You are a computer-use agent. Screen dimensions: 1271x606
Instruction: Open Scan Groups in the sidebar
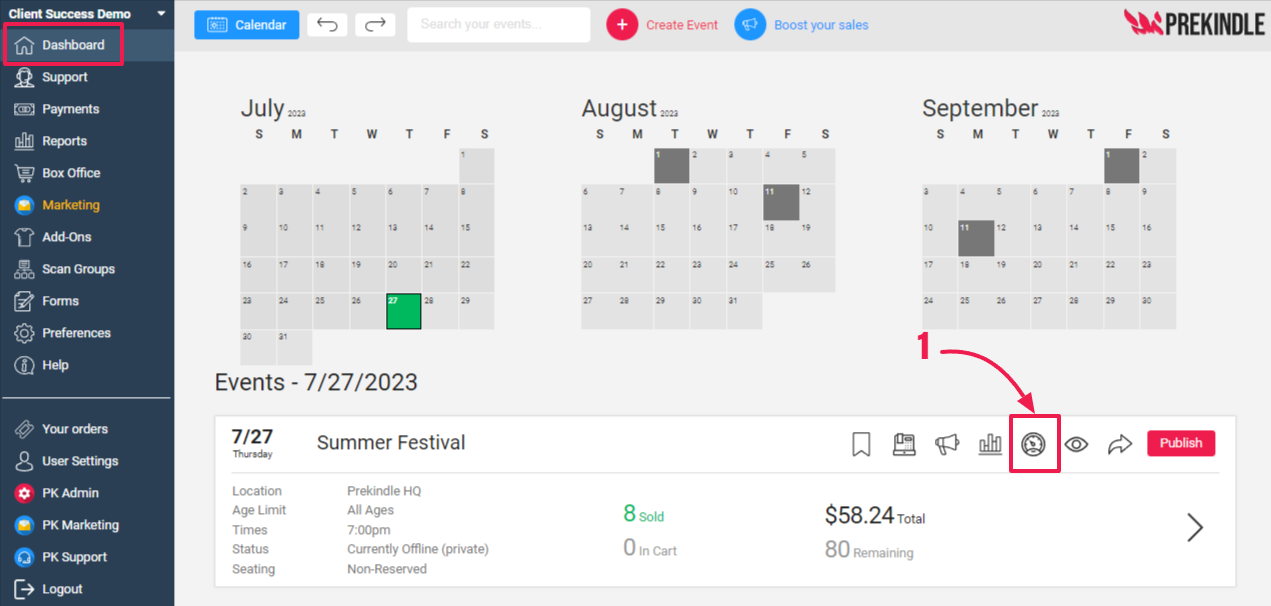point(77,269)
